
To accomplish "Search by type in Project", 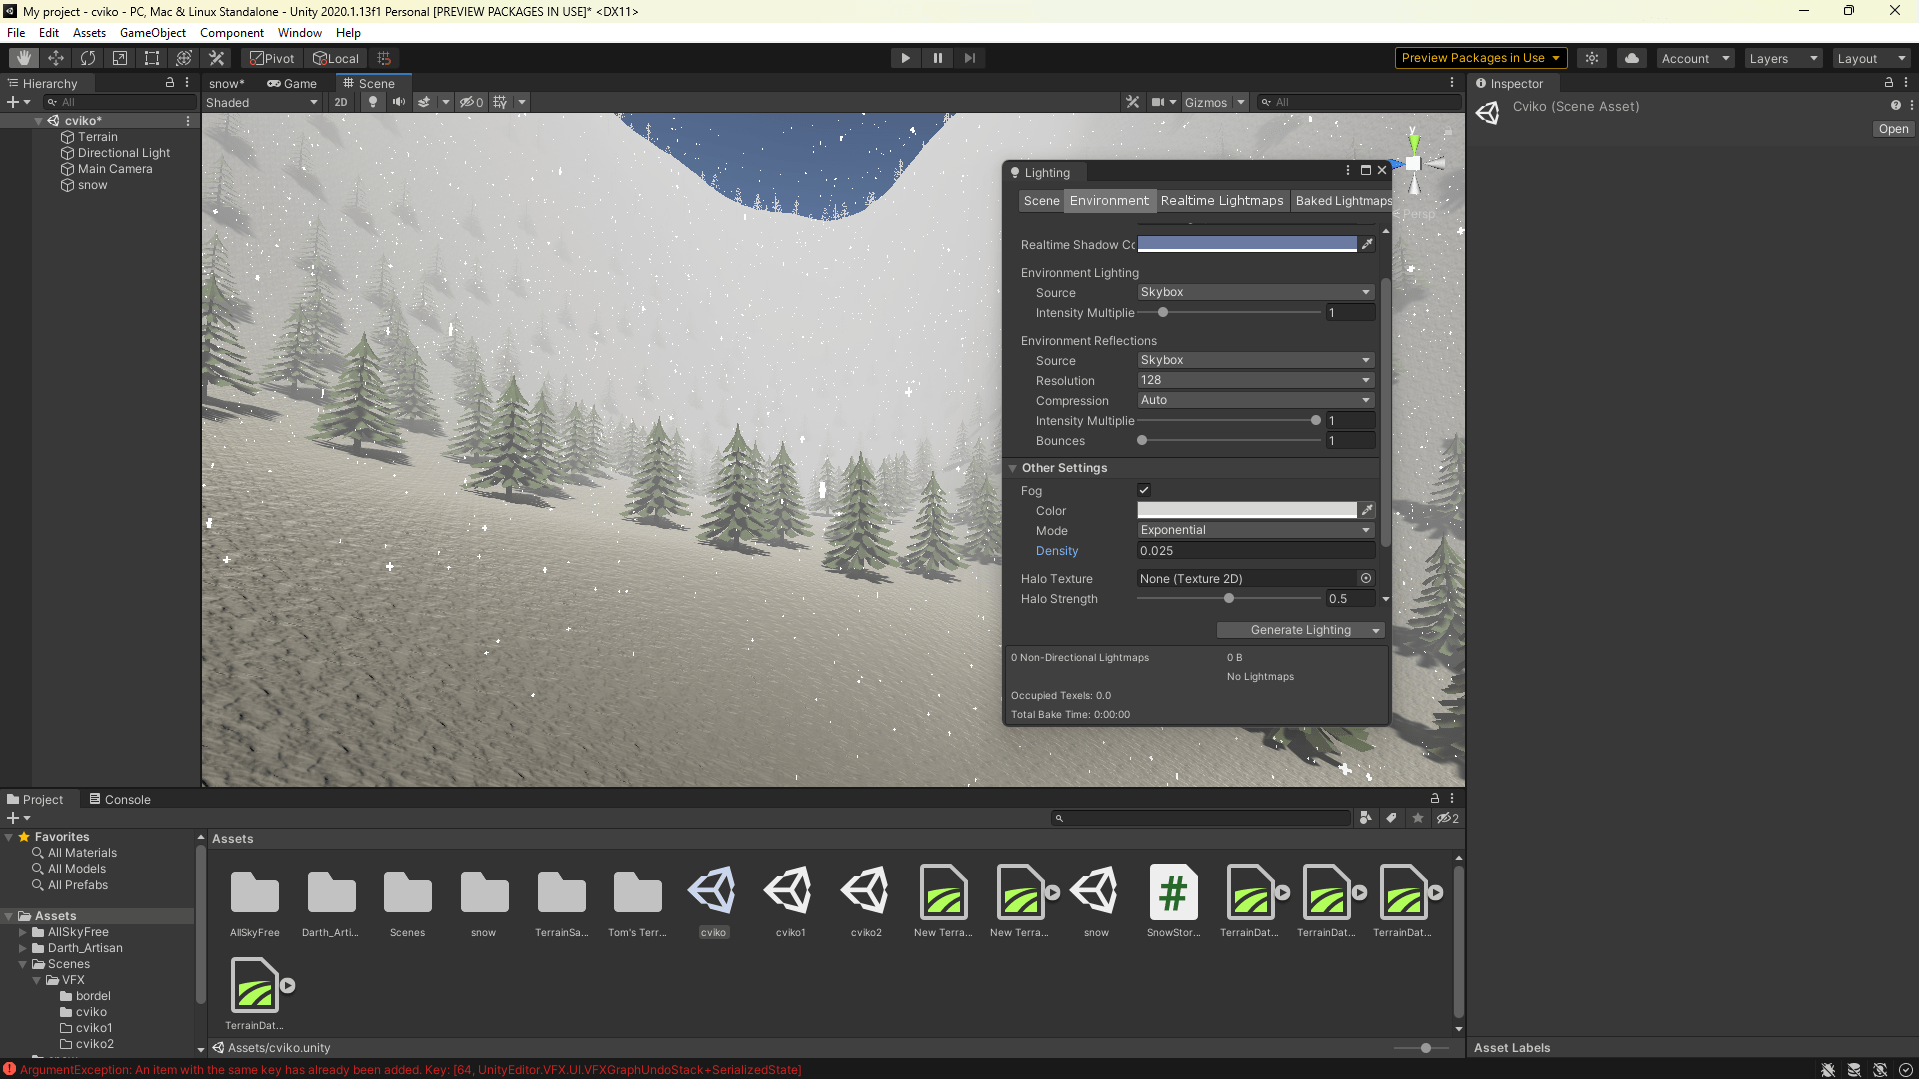I will click(1365, 818).
